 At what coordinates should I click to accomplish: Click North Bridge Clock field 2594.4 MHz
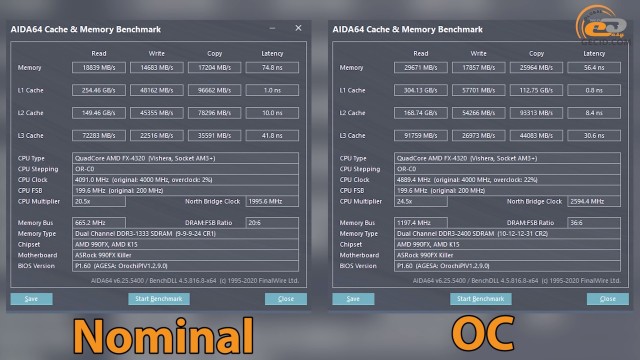594,201
